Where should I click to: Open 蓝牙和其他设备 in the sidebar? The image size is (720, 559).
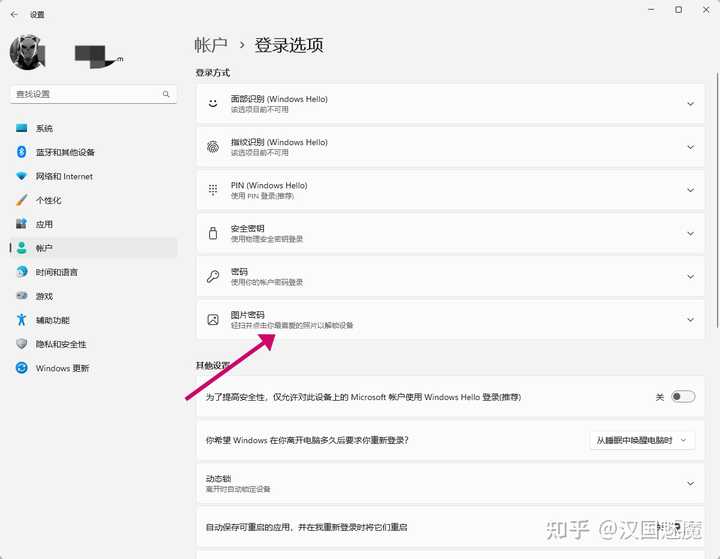(x=93, y=152)
